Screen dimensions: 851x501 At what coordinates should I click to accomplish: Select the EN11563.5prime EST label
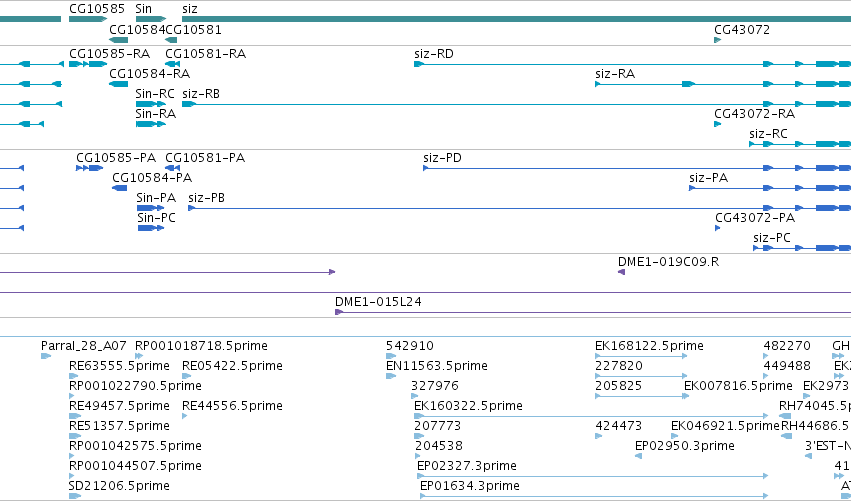pyautogui.click(x=437, y=366)
